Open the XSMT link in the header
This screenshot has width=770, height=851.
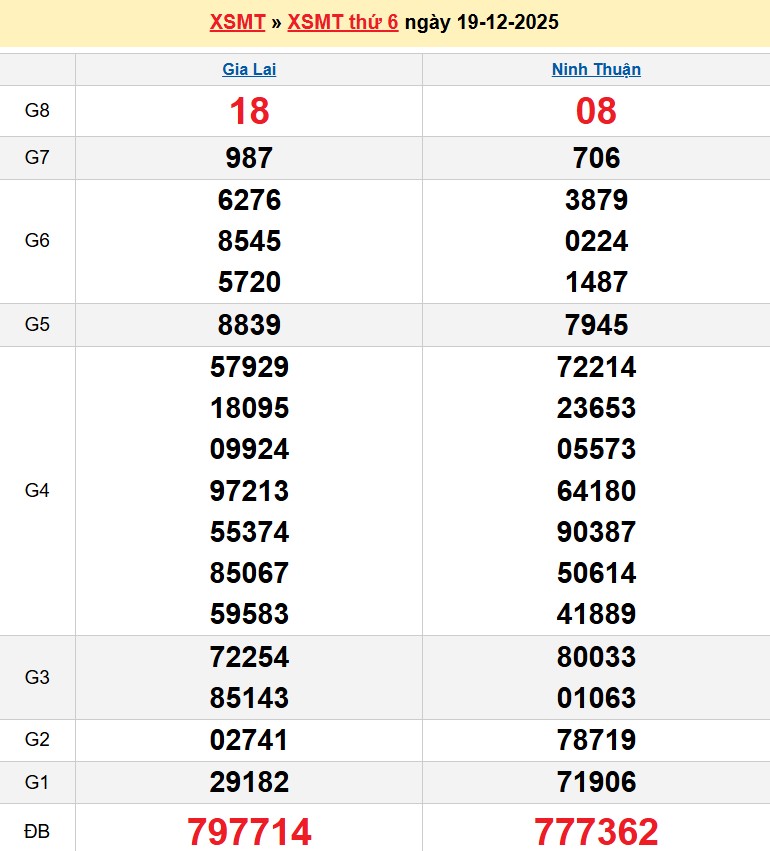(236, 22)
